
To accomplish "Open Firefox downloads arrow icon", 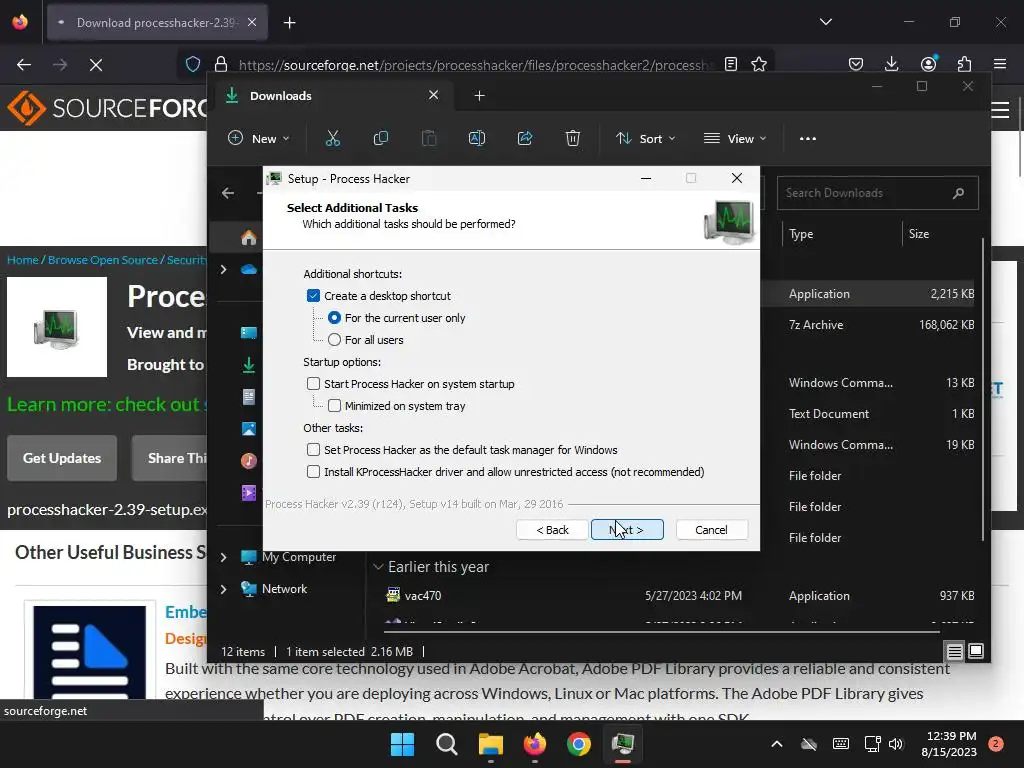I will click(891, 64).
